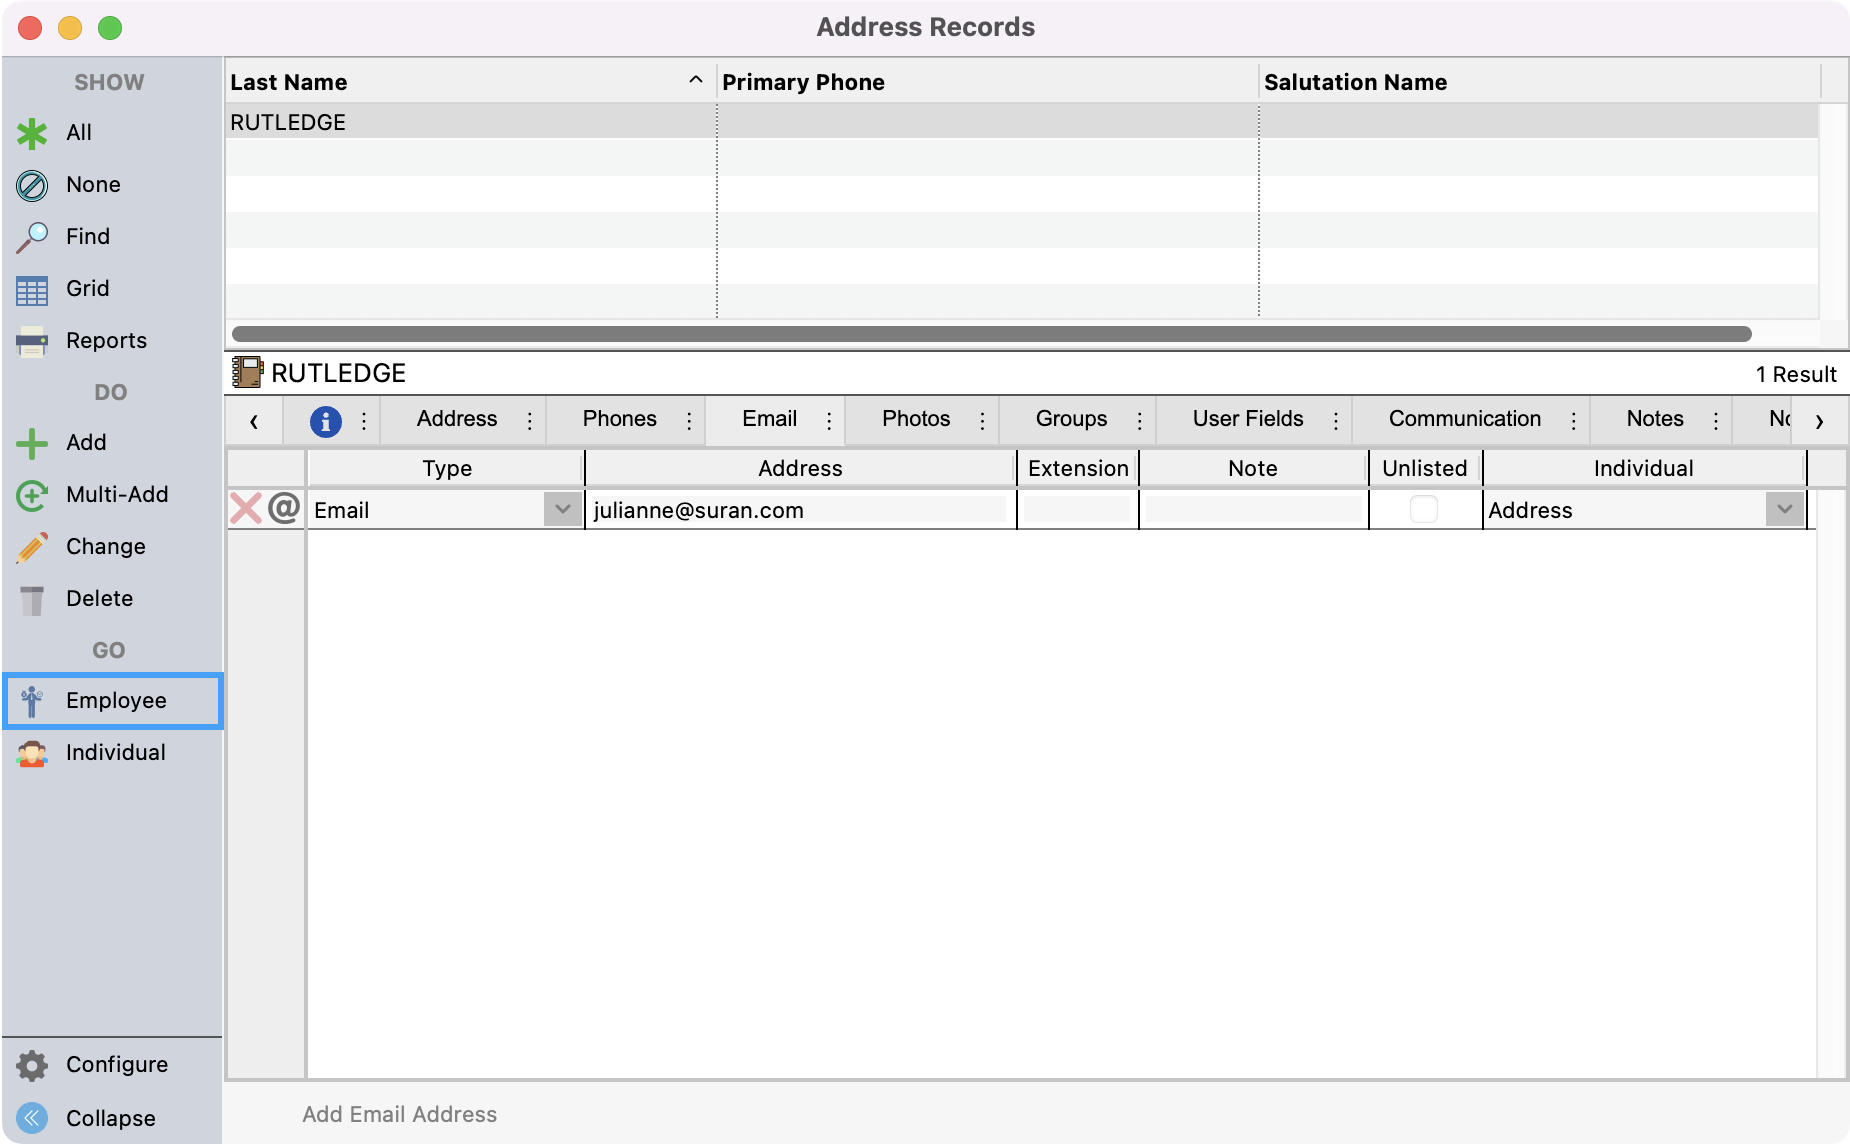
Task: Click the Find magnifying glass icon
Action: (x=32, y=237)
